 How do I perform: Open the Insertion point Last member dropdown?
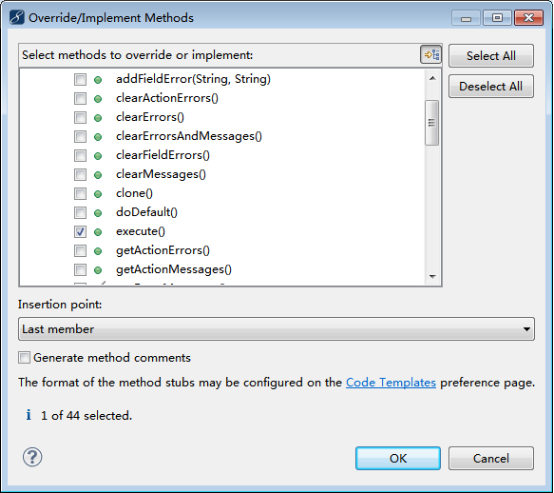click(276, 329)
